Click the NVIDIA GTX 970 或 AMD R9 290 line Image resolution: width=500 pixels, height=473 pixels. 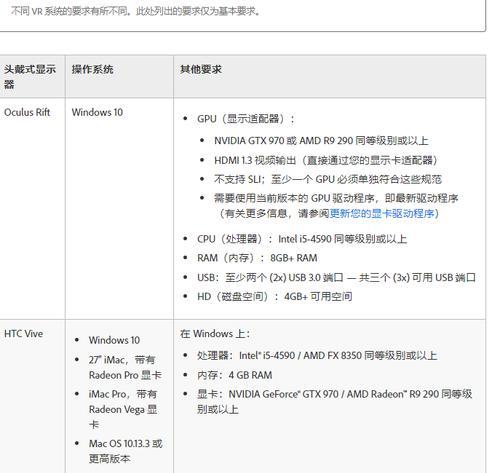[x=321, y=141]
